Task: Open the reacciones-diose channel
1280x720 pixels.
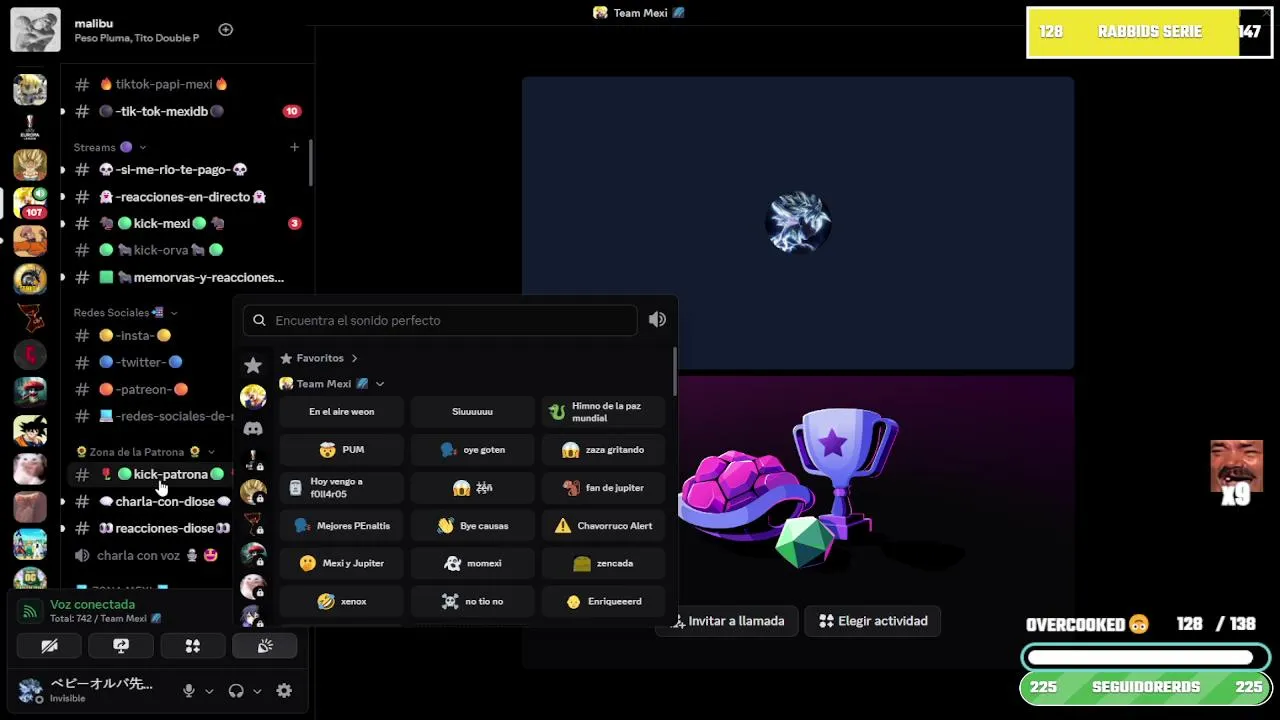Action: pos(150,528)
